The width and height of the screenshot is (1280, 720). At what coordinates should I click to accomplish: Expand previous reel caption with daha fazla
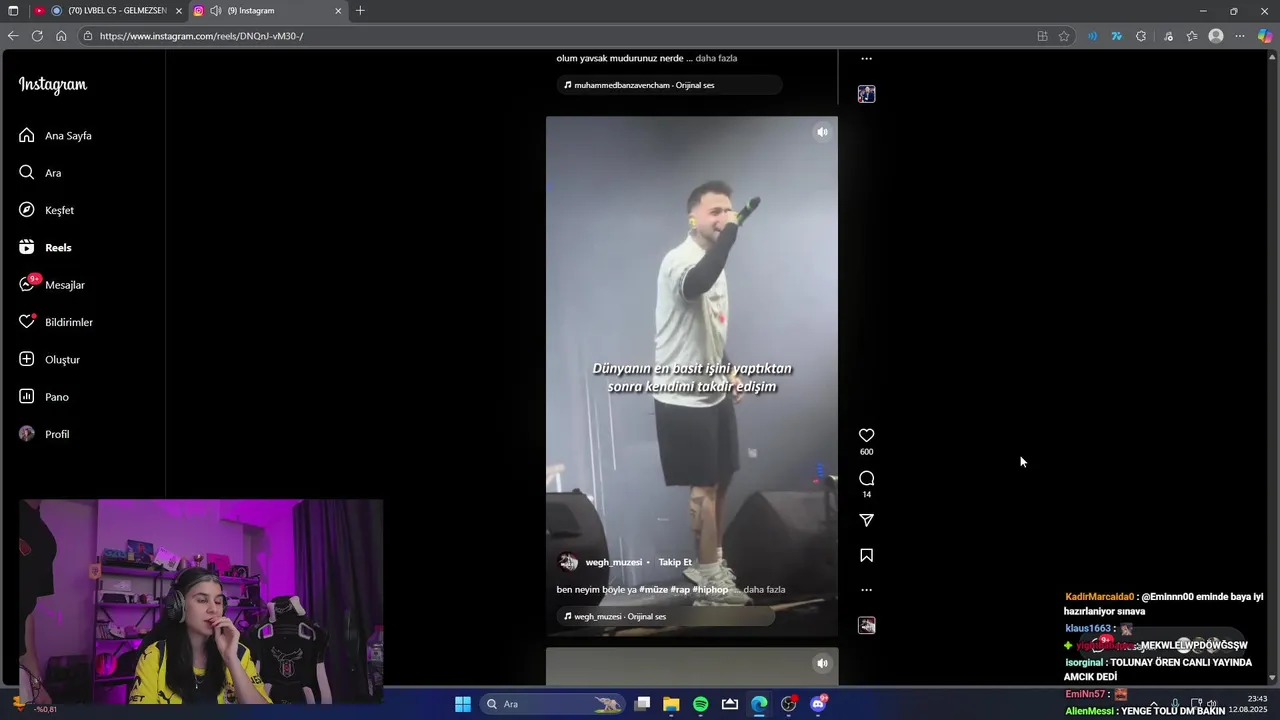[716, 58]
